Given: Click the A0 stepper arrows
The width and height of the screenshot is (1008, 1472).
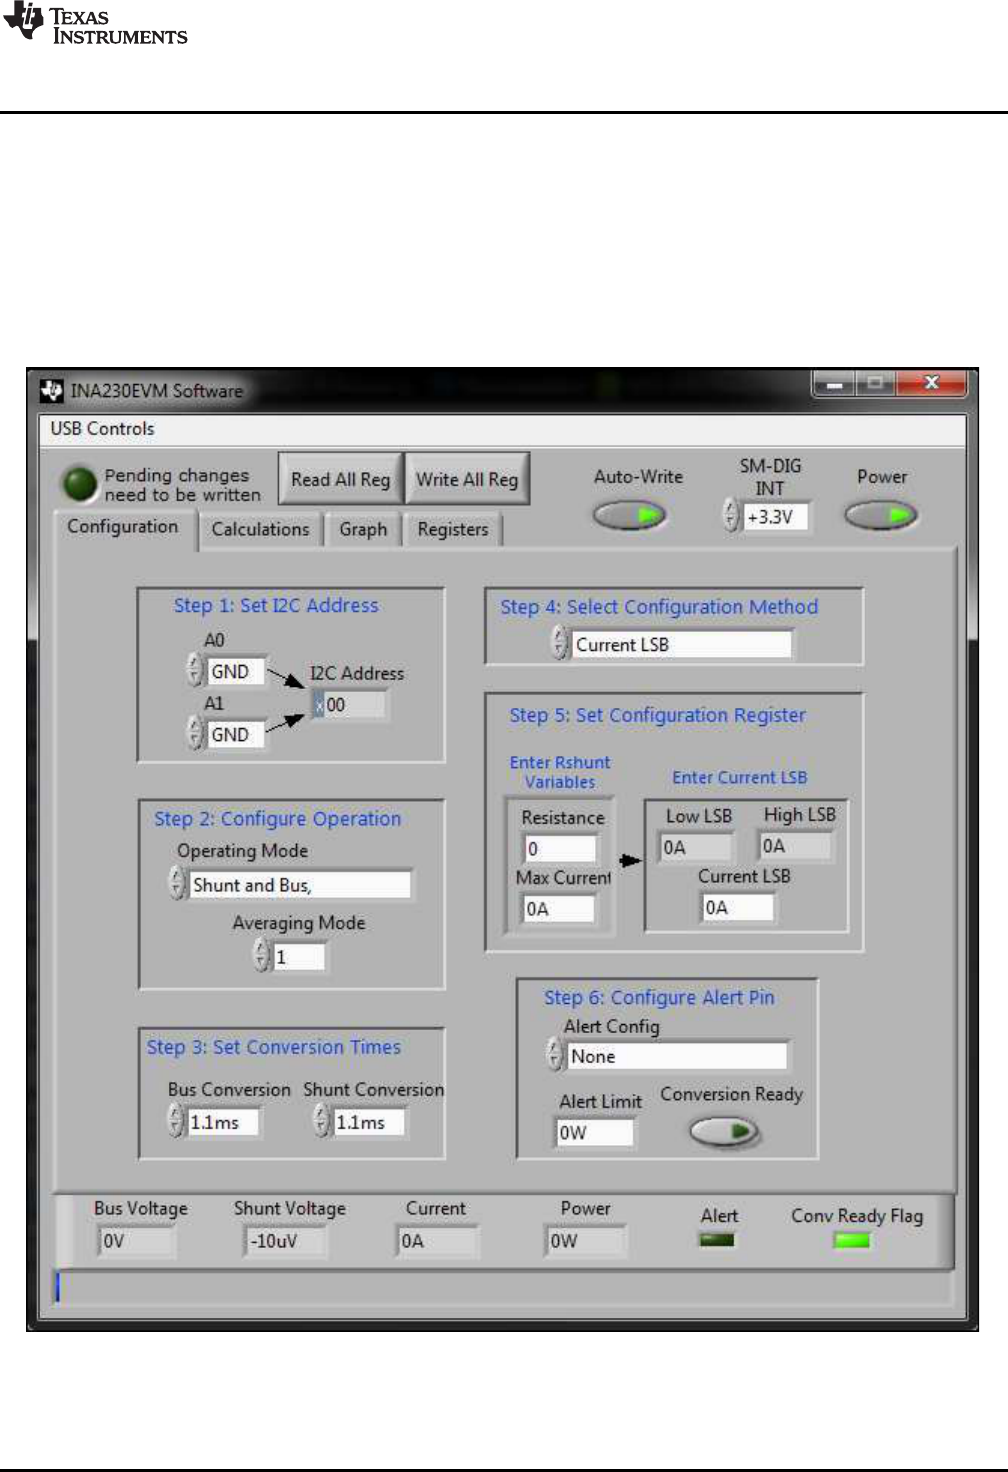Looking at the screenshot, I should (195, 670).
